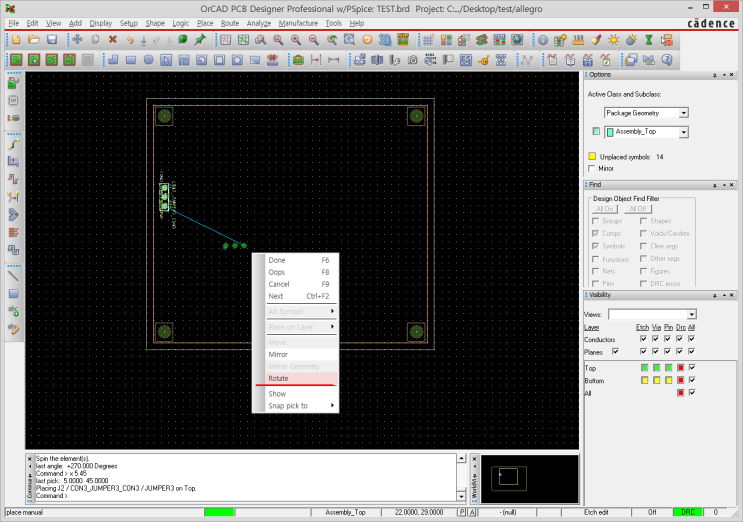Click the red X Delete icon
743x522 pixels.
(112, 40)
